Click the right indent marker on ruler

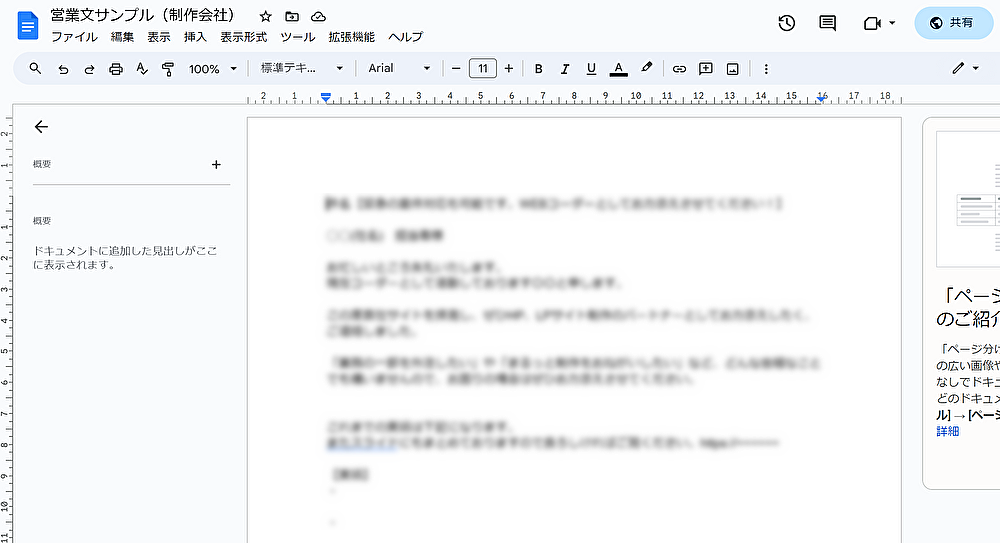[x=821, y=99]
